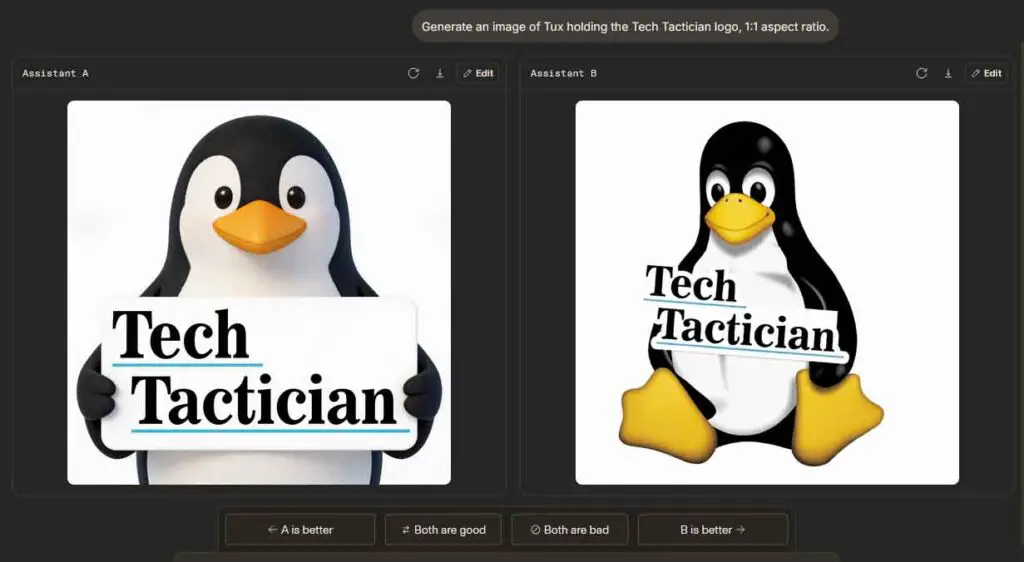The width and height of the screenshot is (1024, 562).
Task: Focus the message input at the bottom
Action: pyautogui.click(x=505, y=556)
